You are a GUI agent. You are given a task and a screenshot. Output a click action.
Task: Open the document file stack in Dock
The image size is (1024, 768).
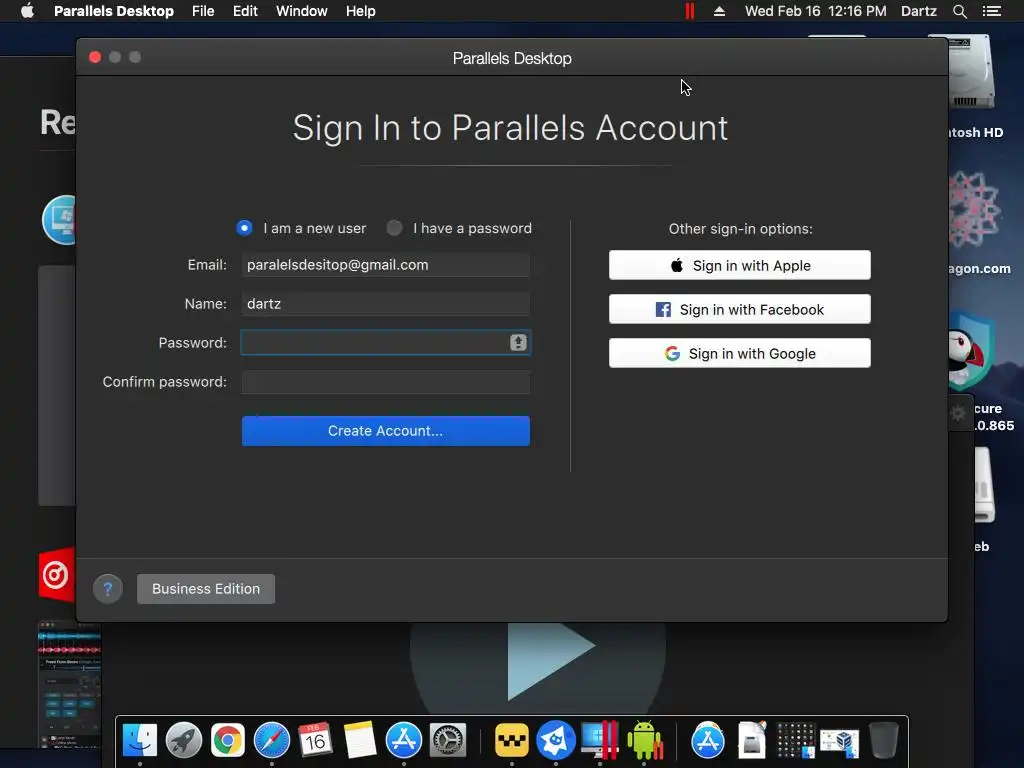[x=752, y=740]
